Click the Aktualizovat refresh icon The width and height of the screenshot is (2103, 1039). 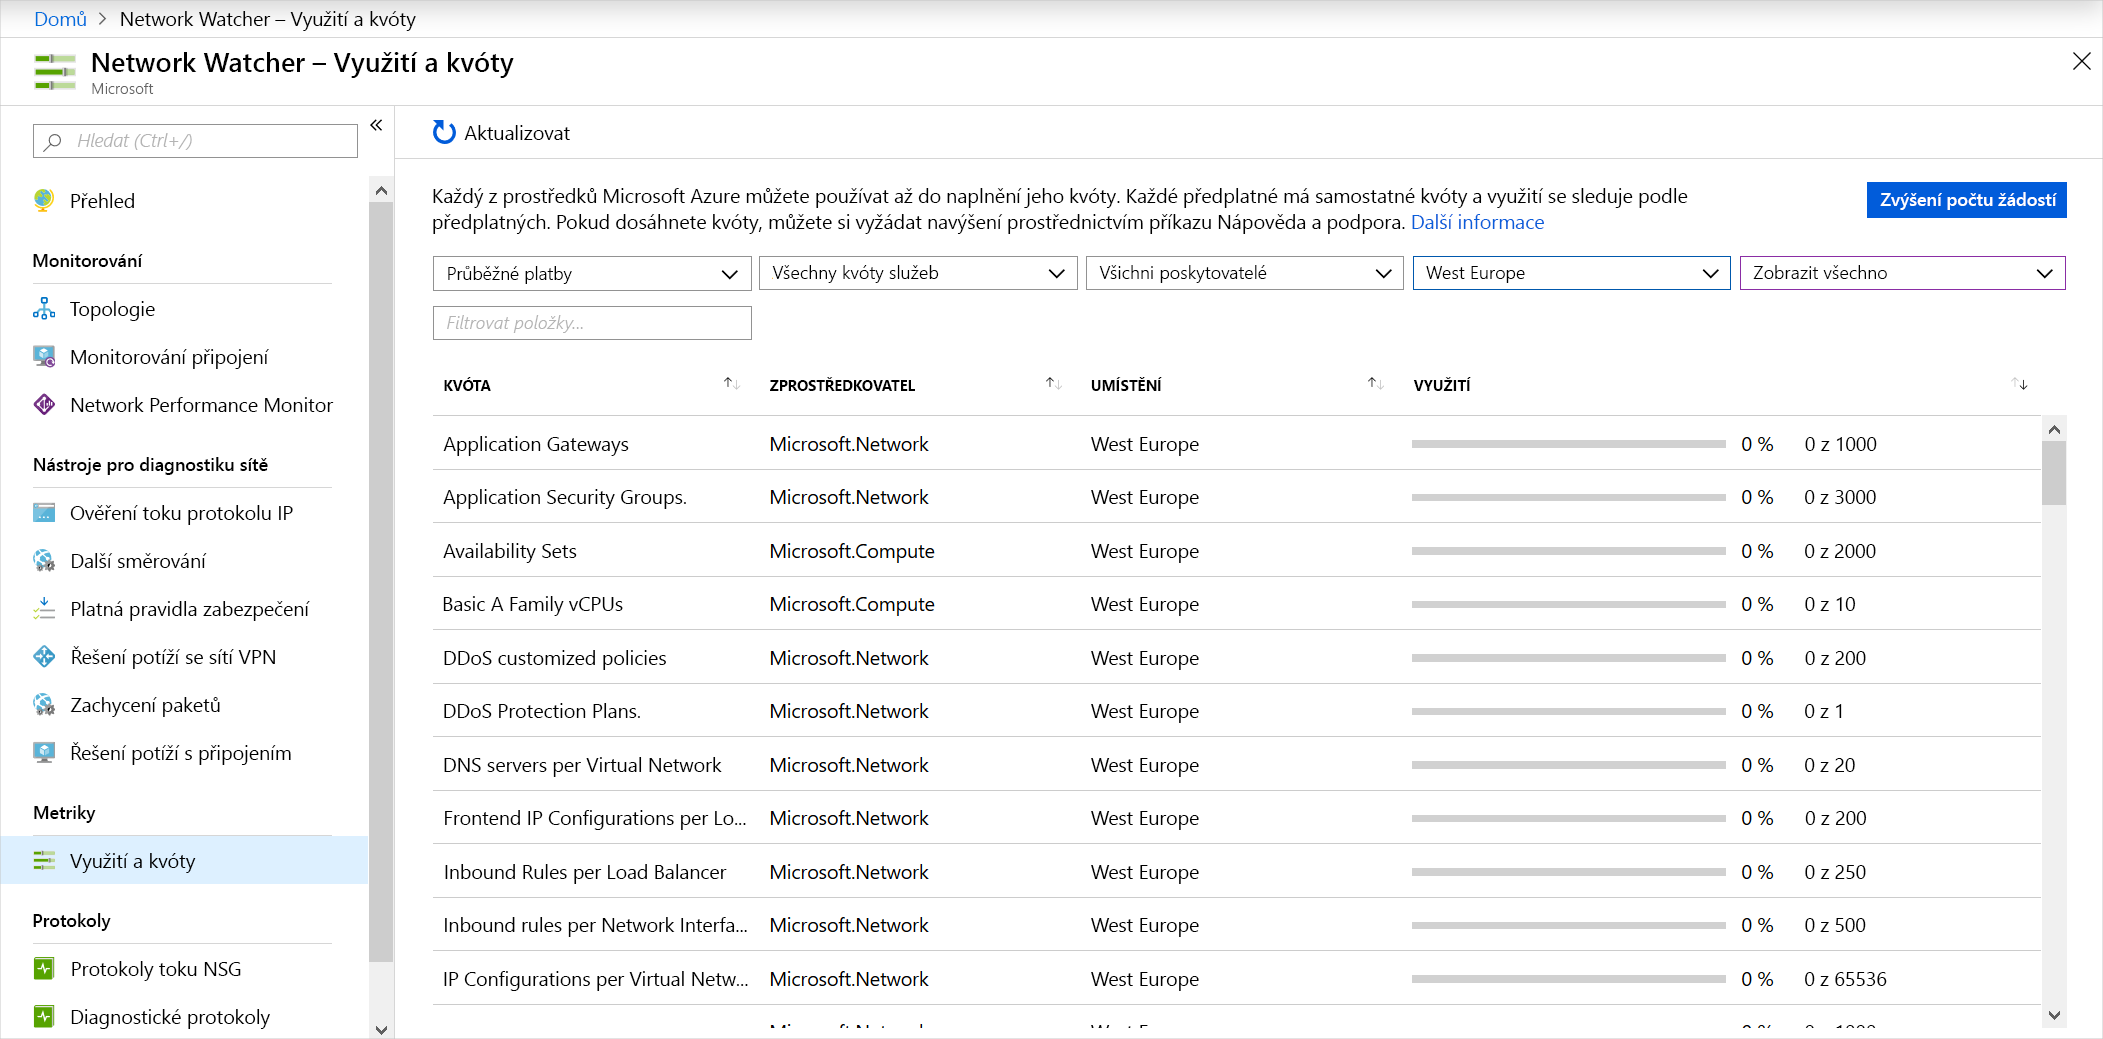(x=444, y=133)
